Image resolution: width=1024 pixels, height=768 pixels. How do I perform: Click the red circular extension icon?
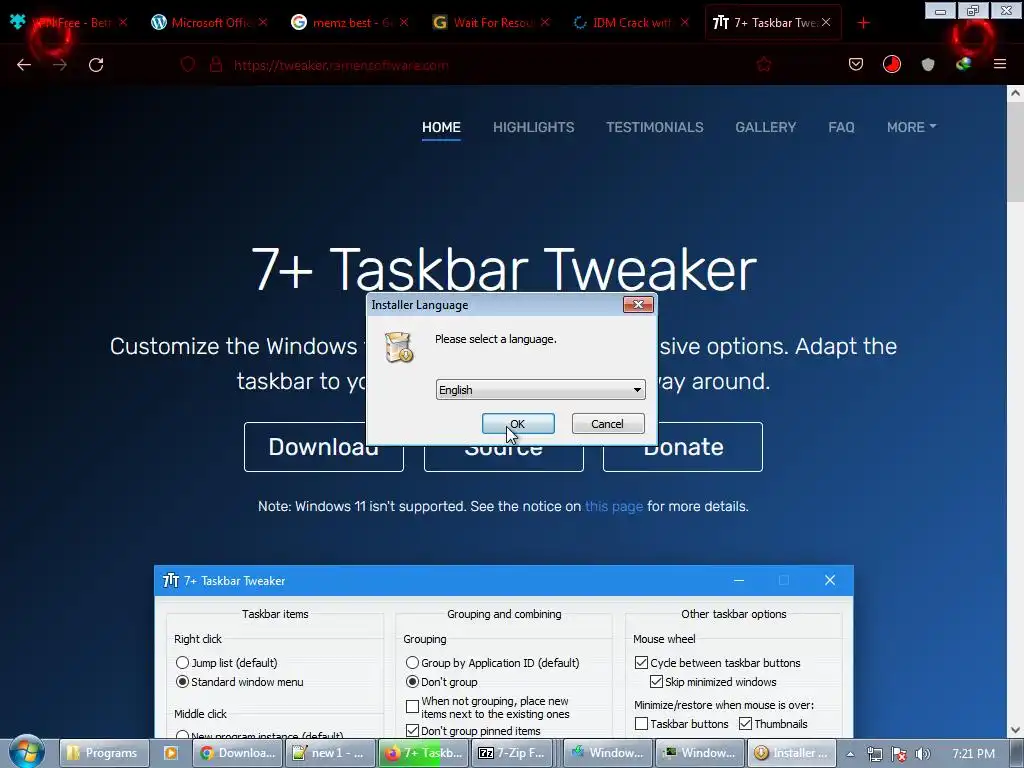tap(891, 64)
